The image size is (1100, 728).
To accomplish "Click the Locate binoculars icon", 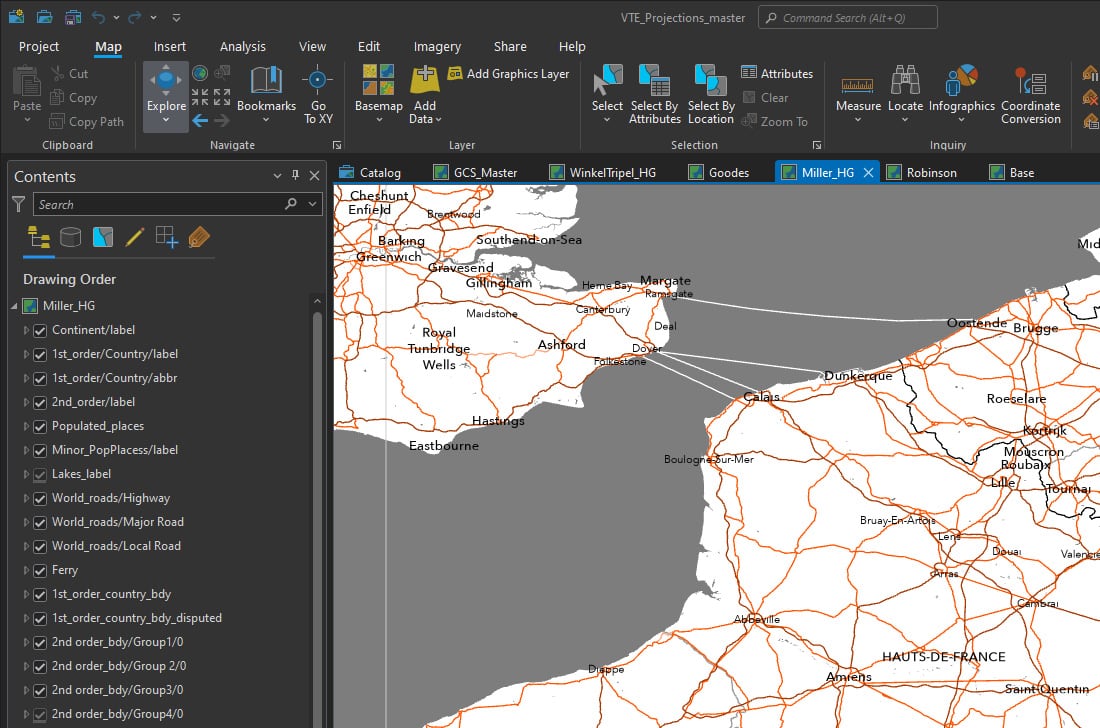I will (905, 82).
